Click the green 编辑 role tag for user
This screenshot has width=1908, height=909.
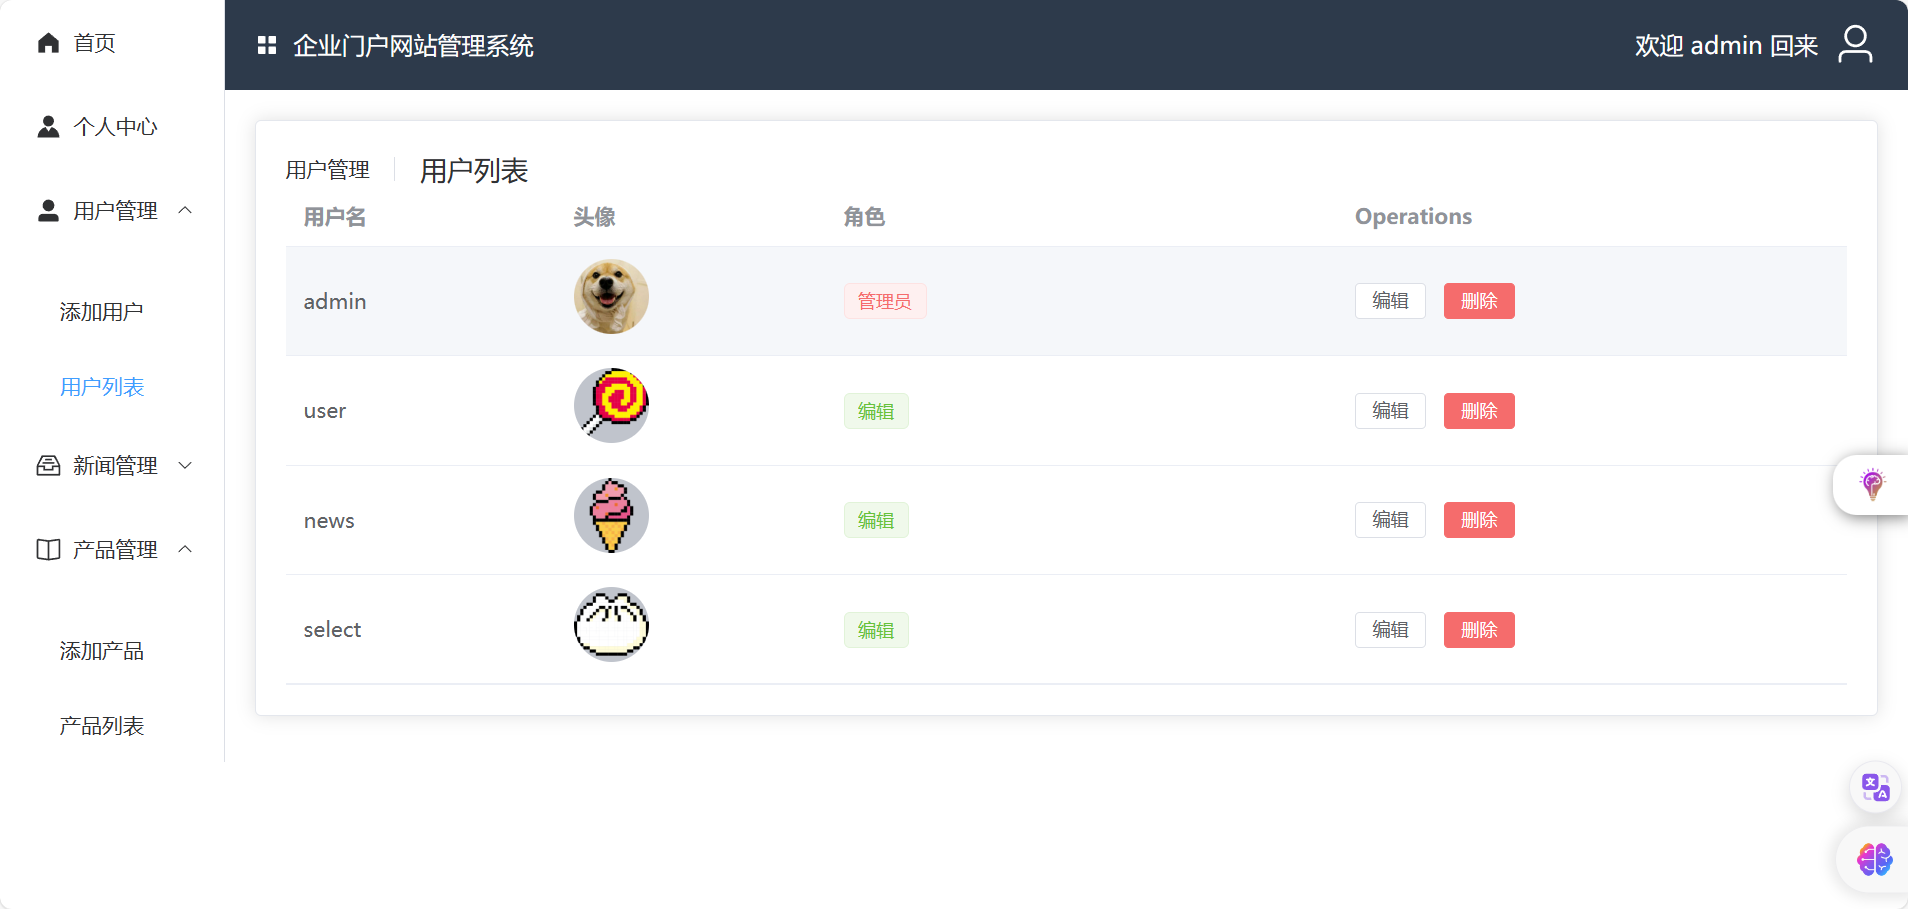pyautogui.click(x=876, y=411)
